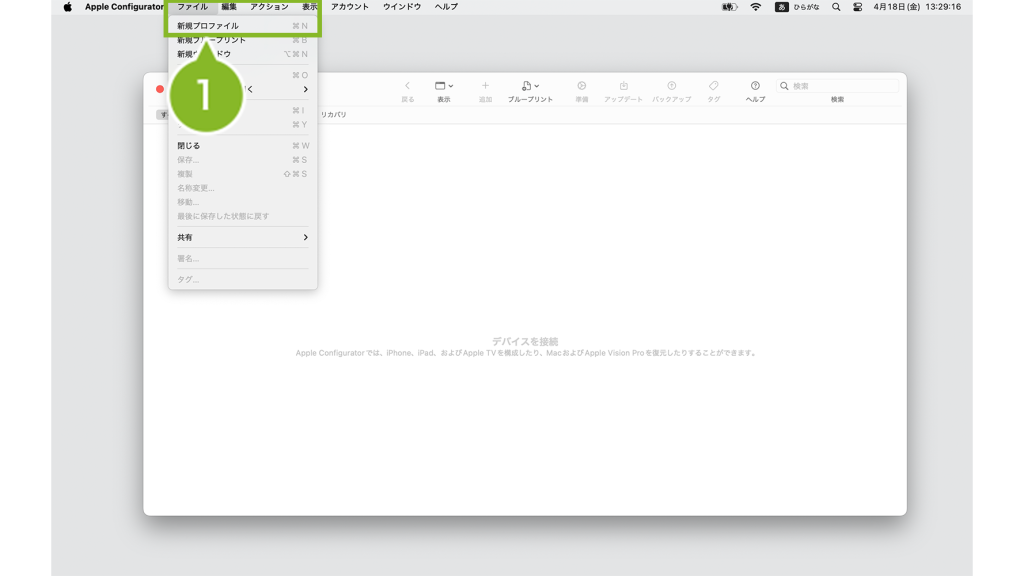Choose 閉じる in the open File menu

[x=242, y=146]
